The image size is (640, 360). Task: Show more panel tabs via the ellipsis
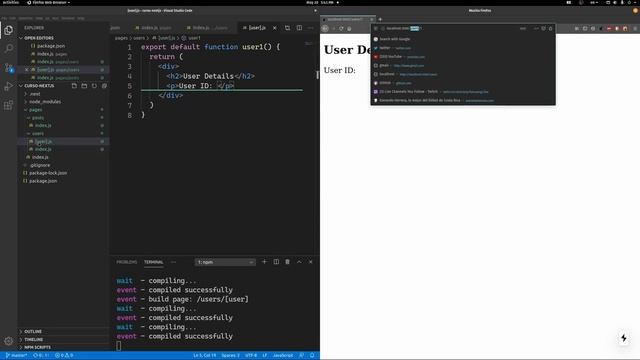[x=173, y=262]
